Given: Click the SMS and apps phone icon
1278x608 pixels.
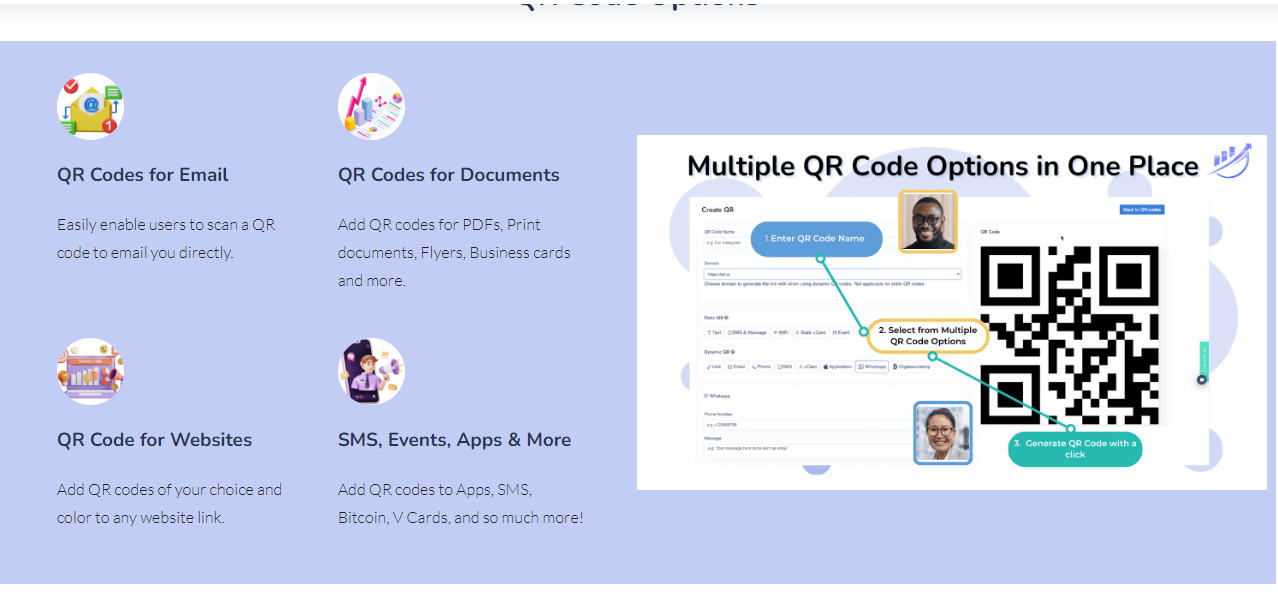Looking at the screenshot, I should point(371,371).
